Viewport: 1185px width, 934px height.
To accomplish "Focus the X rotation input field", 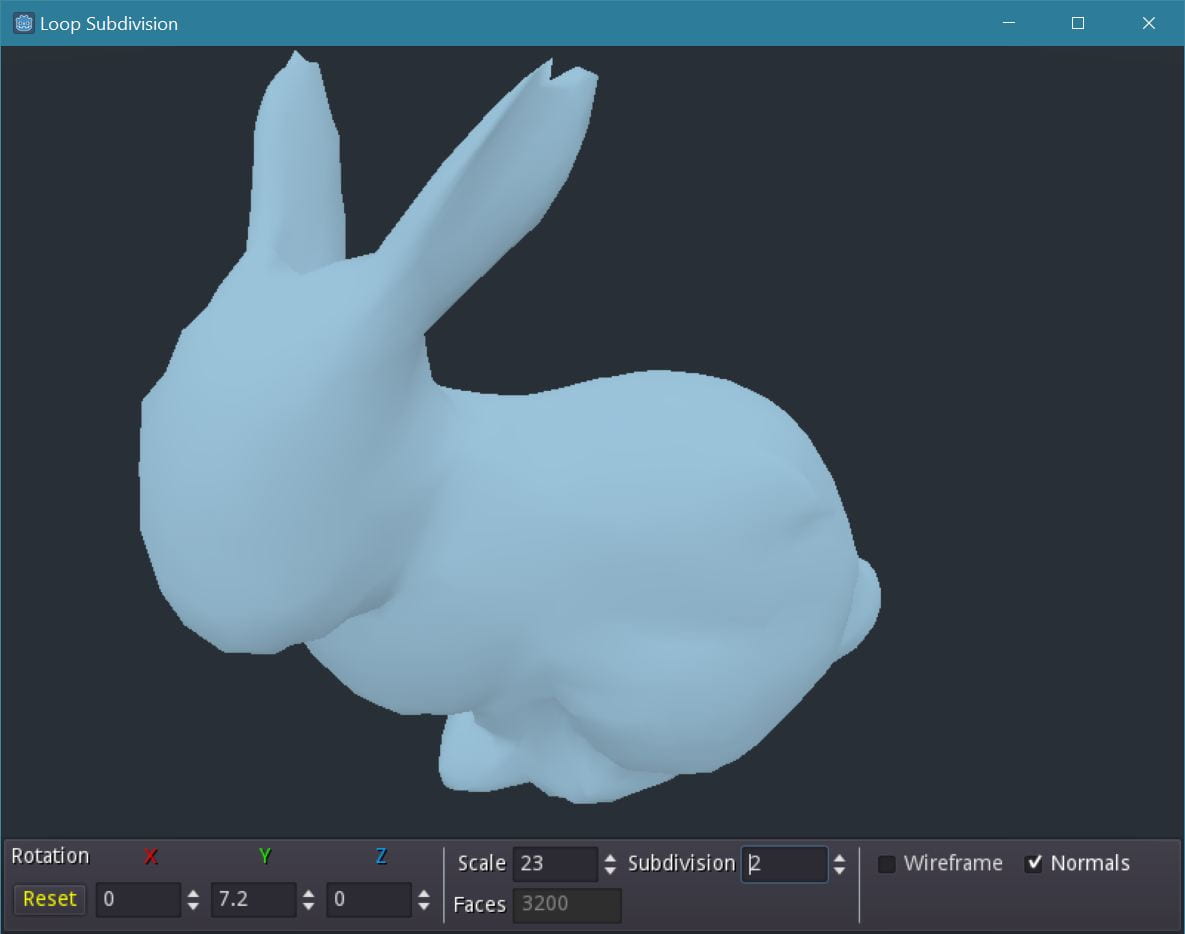I will pos(138,899).
